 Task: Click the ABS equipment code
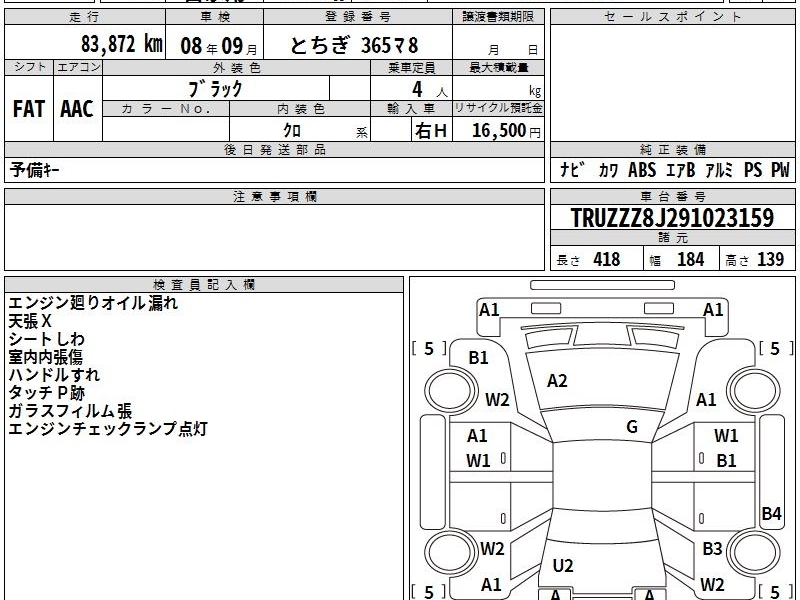(642, 169)
